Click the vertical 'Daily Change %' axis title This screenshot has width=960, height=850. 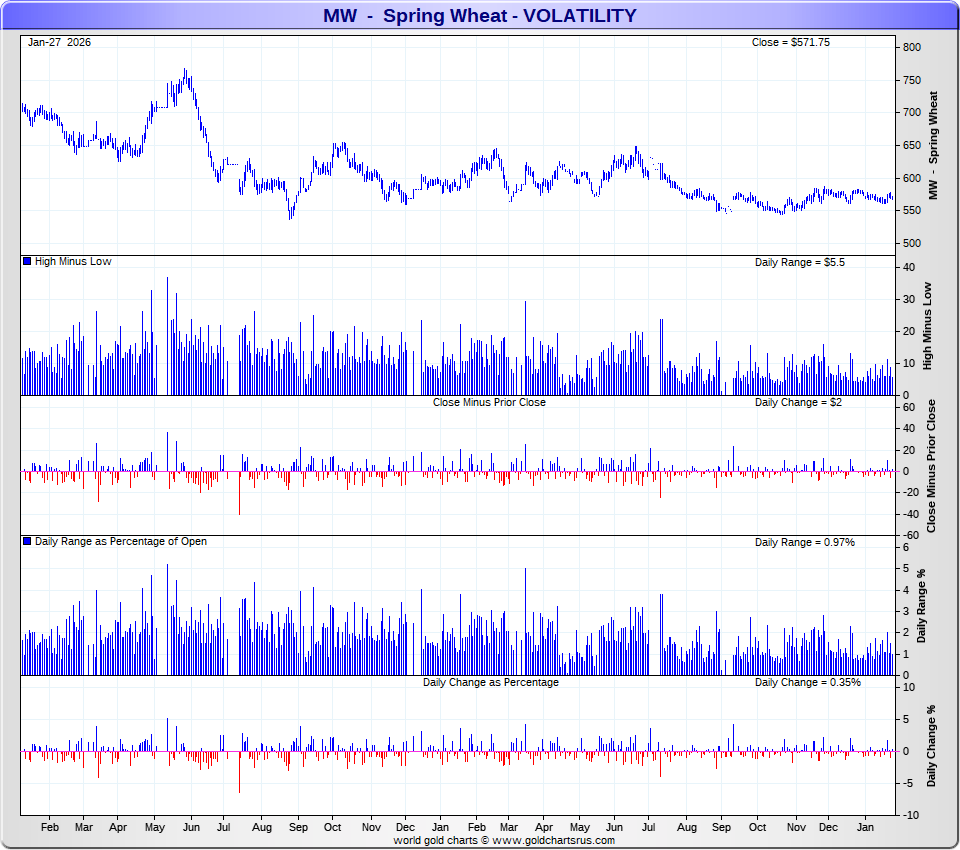click(931, 747)
